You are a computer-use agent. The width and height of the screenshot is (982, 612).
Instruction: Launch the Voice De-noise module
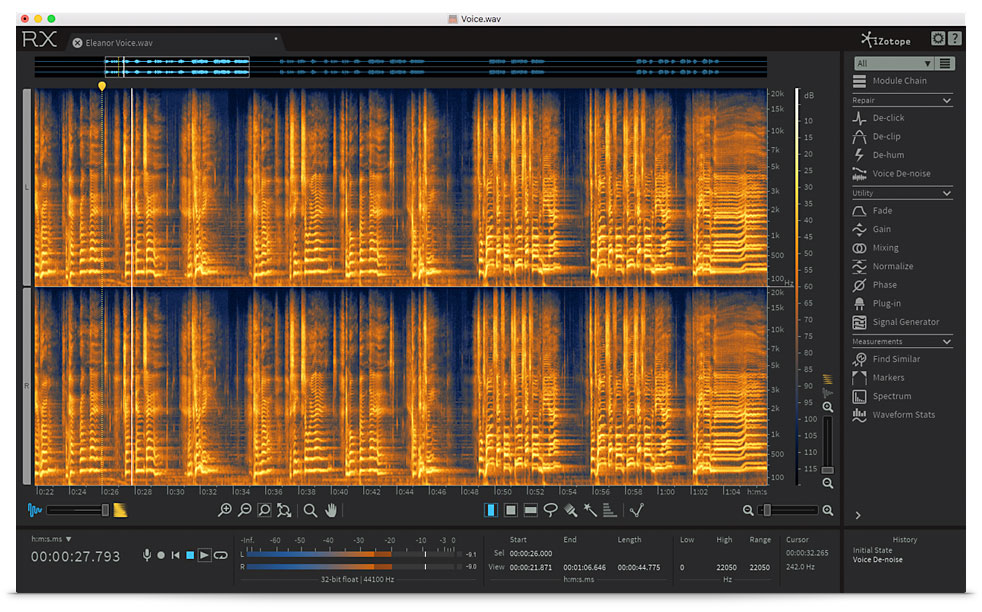click(900, 174)
